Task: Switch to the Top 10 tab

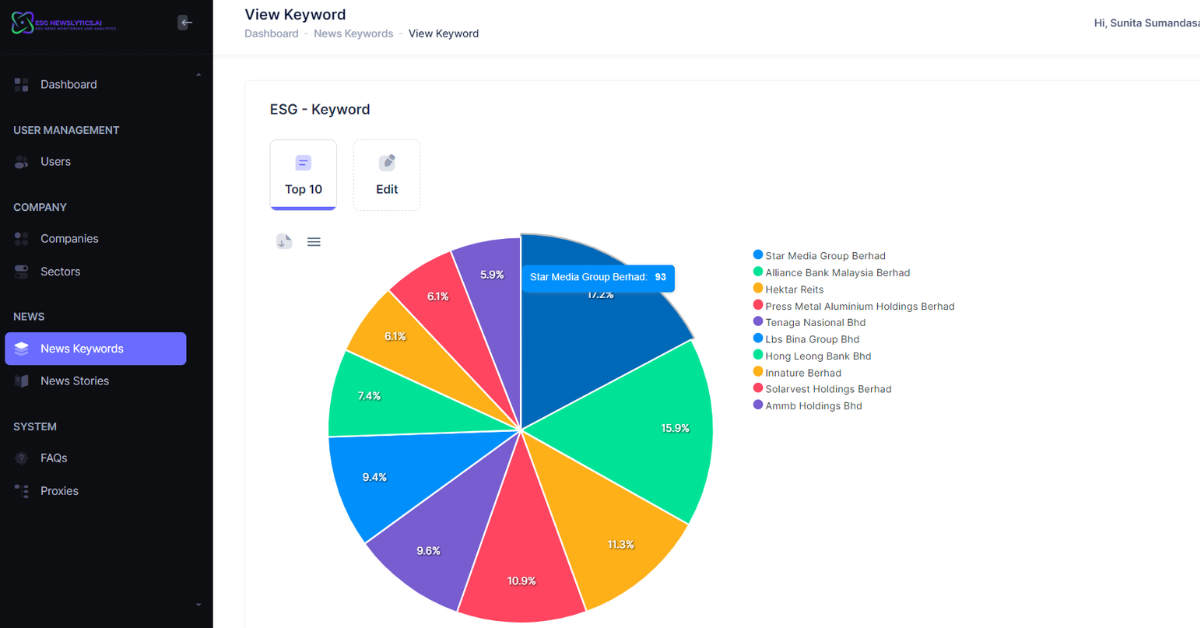Action: tap(303, 175)
